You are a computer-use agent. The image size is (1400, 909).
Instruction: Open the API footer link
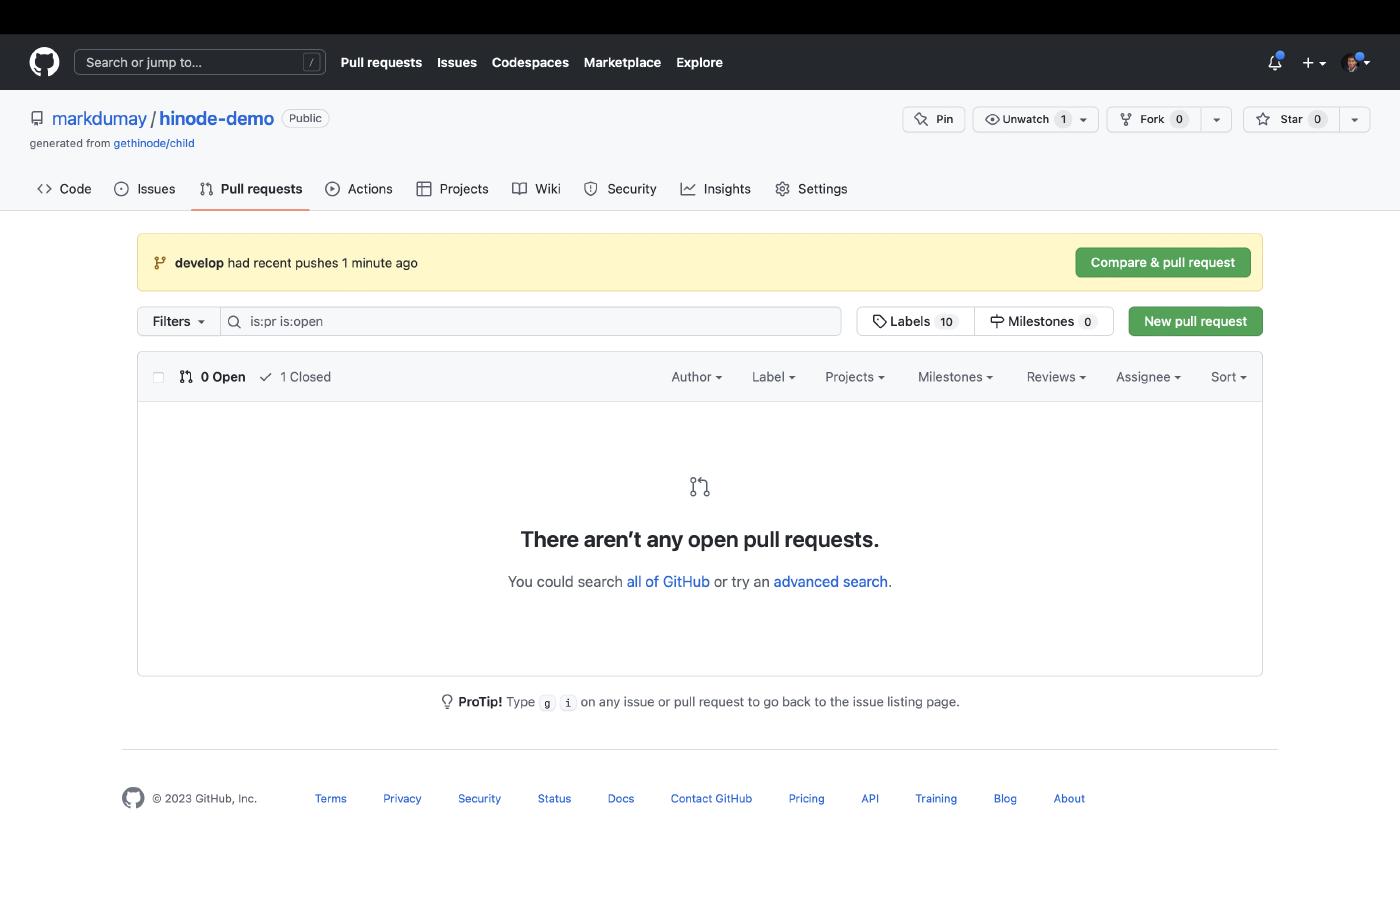(870, 798)
